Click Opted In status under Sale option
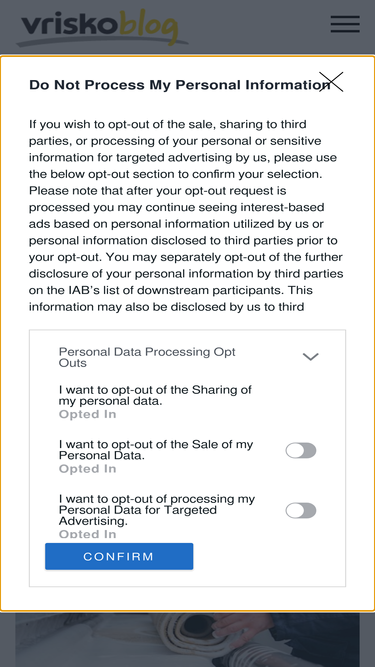 coord(87,469)
